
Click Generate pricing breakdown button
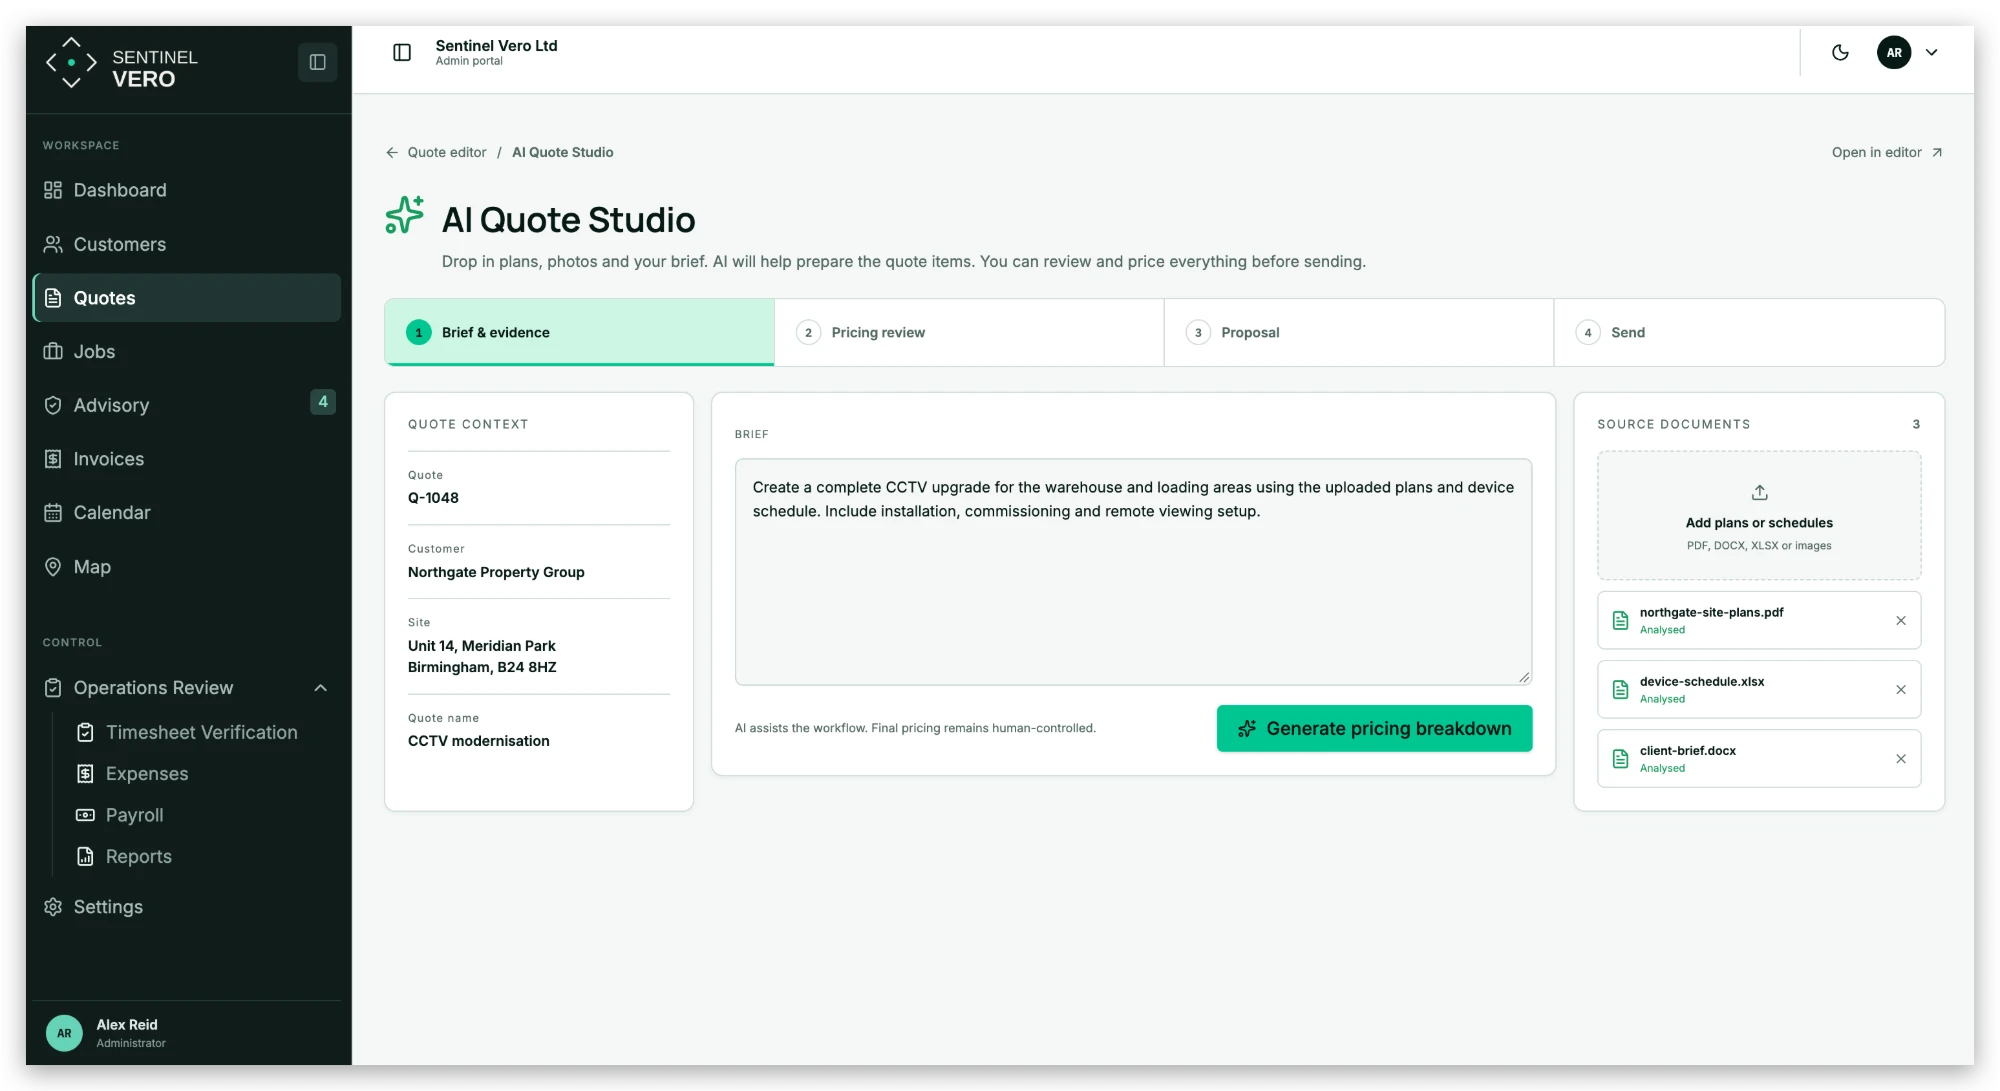point(1374,728)
